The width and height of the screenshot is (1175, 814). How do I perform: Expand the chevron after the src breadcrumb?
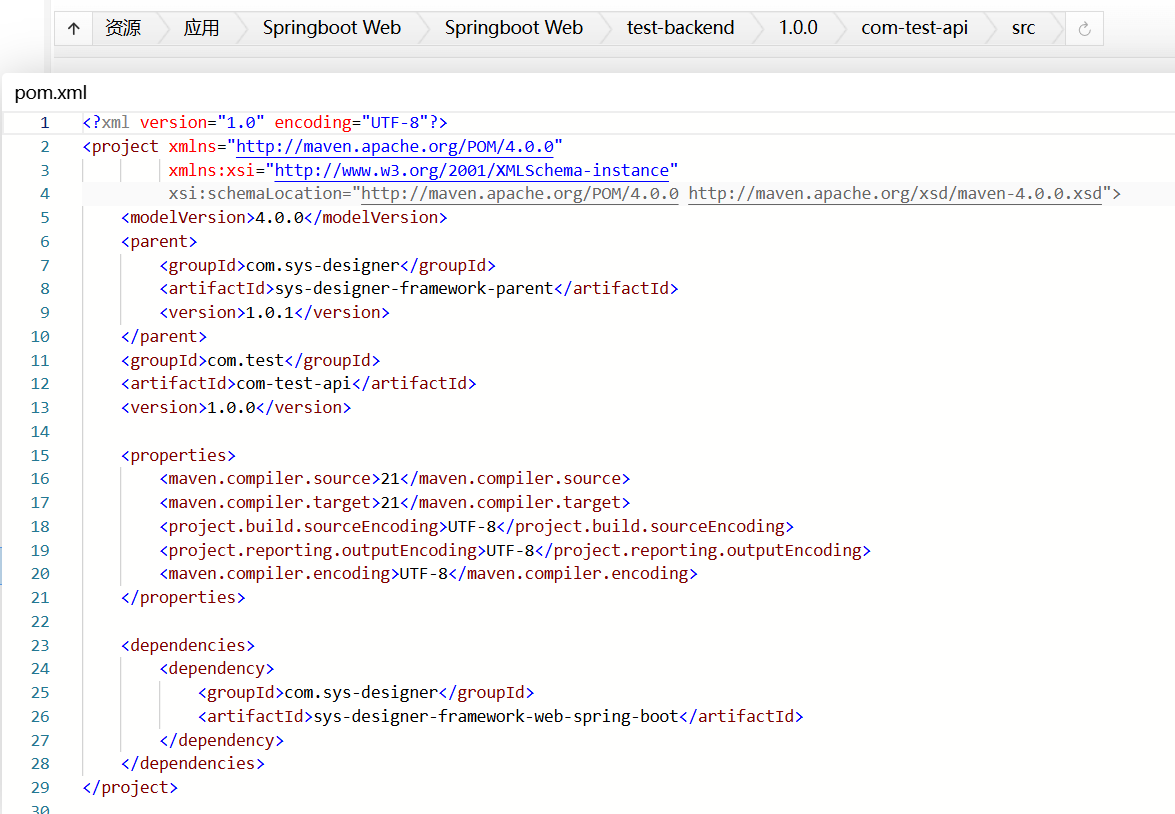[x=1057, y=28]
